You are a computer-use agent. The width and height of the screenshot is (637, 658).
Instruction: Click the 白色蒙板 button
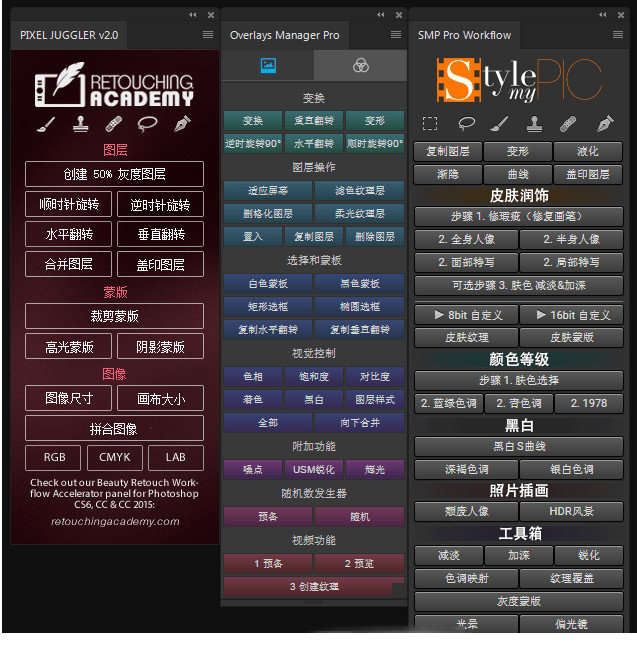tap(268, 284)
